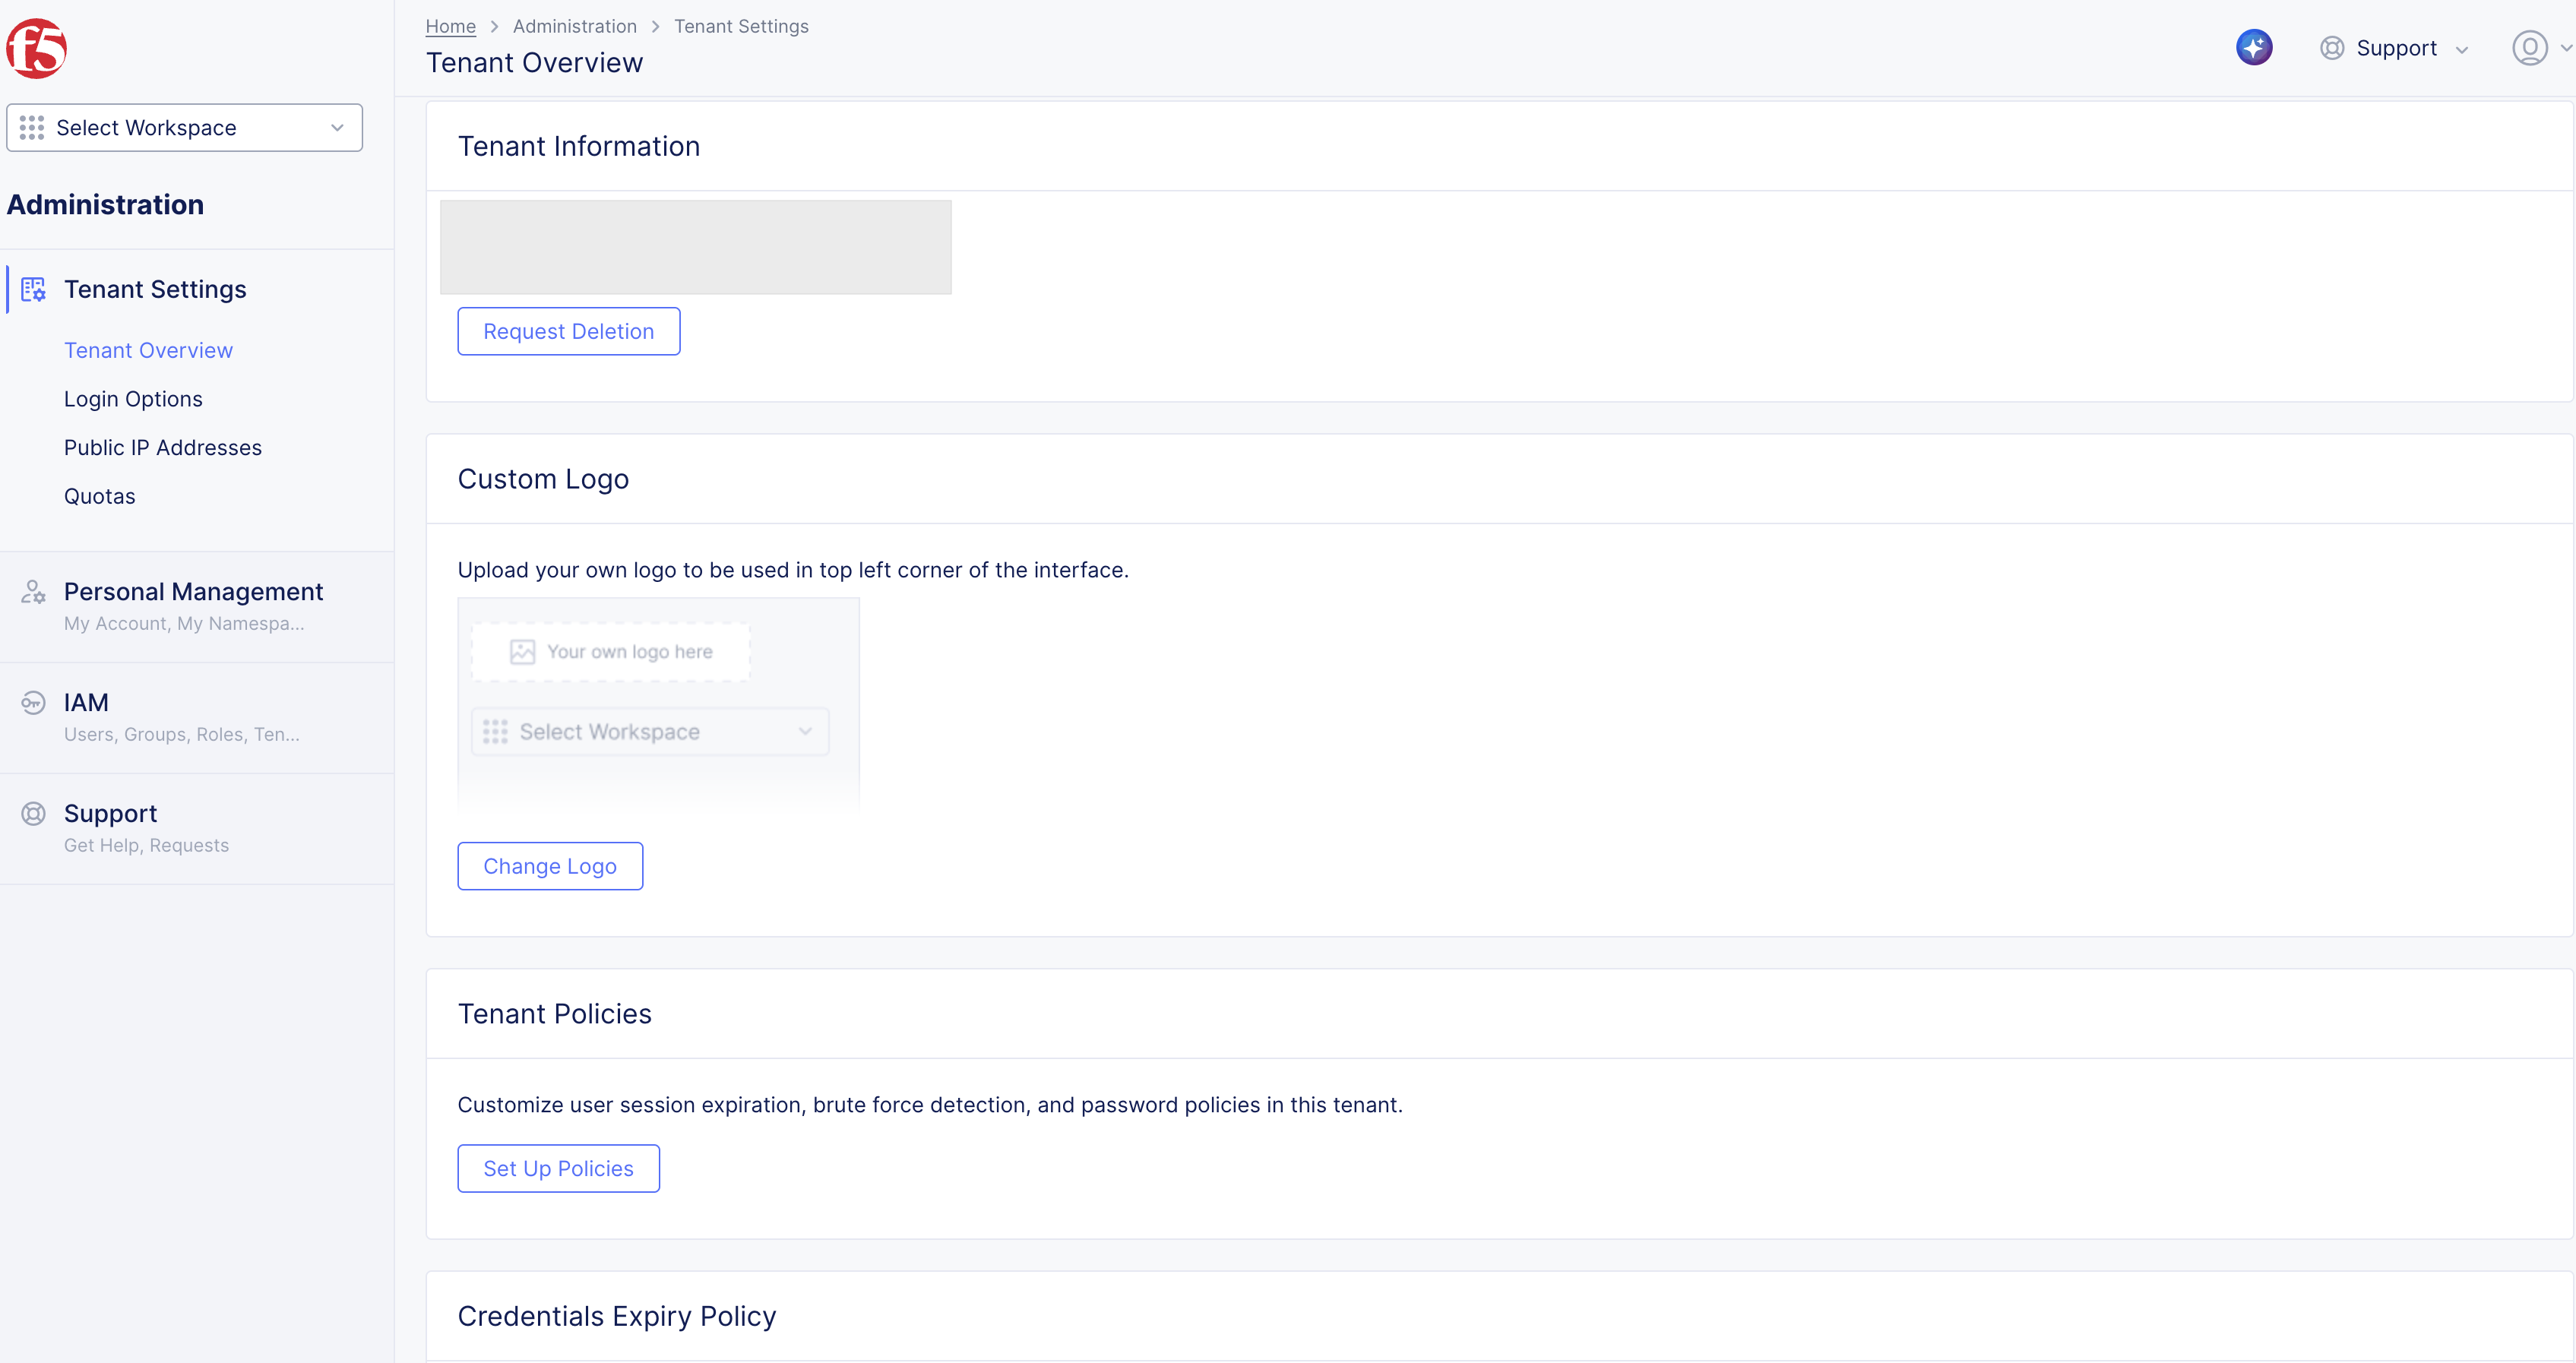Viewport: 2576px width, 1363px height.
Task: Click the workspace grid icon beside Select Workspace
Action: [33, 127]
